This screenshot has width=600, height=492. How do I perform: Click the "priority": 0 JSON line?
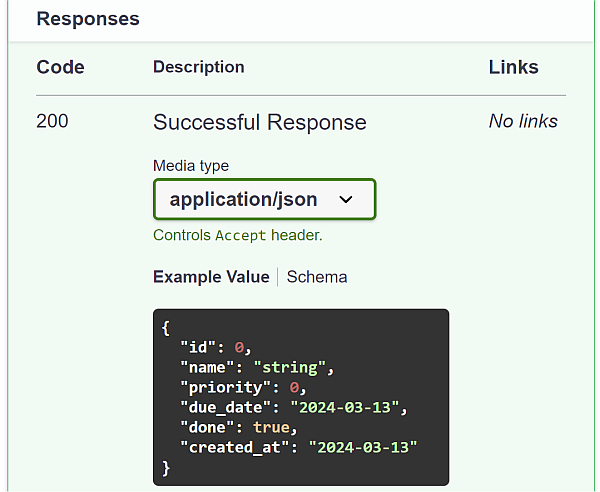point(243,388)
